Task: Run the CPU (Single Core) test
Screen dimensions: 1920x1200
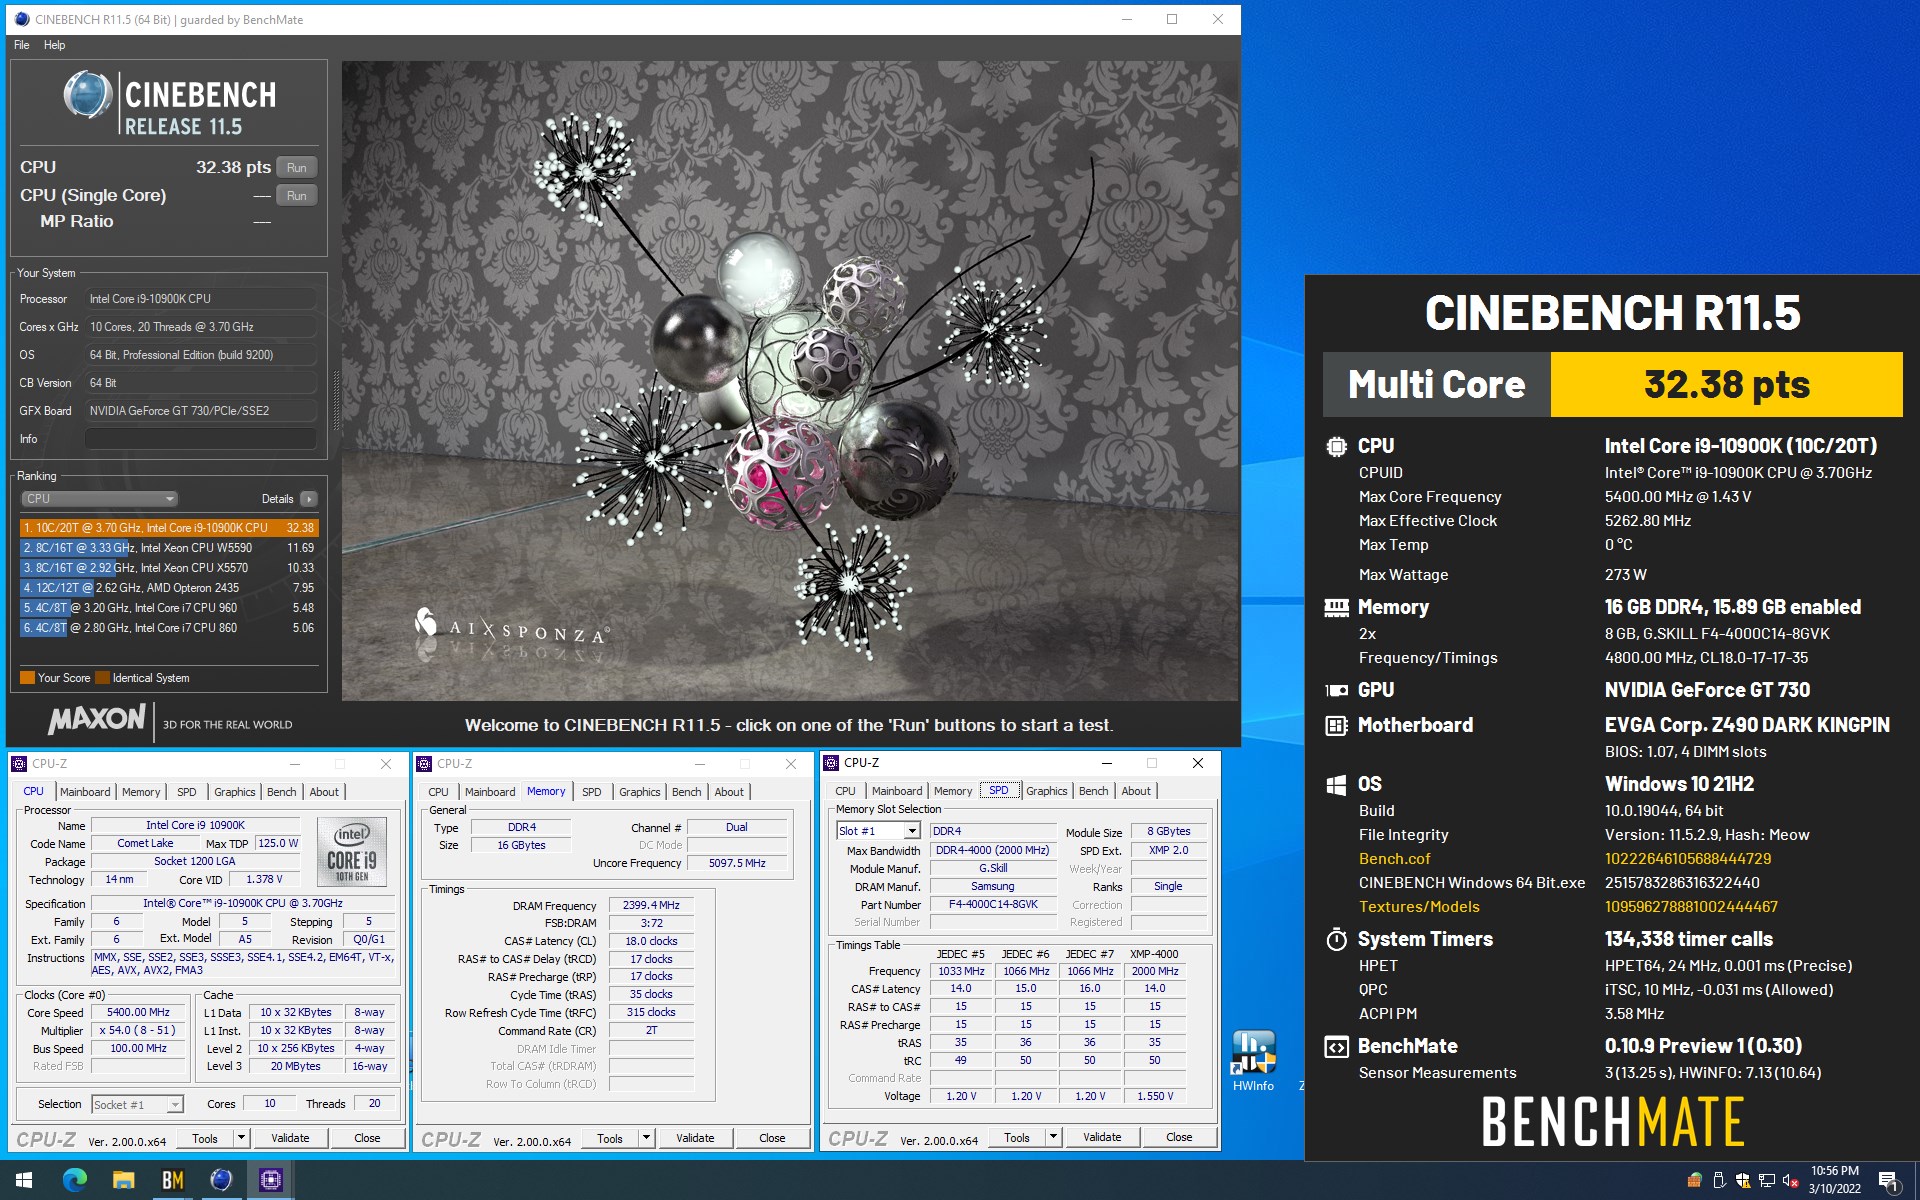Action: coord(297,195)
